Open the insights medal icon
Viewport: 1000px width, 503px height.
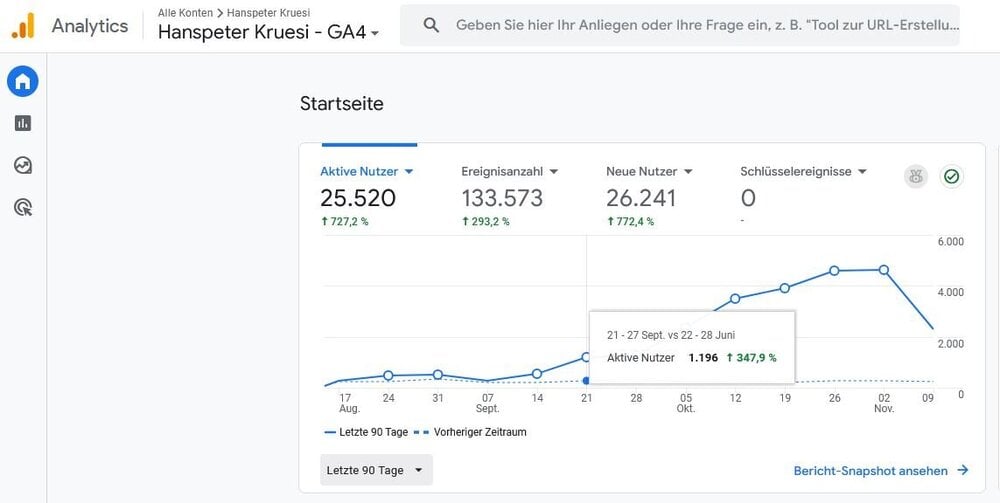click(x=916, y=177)
